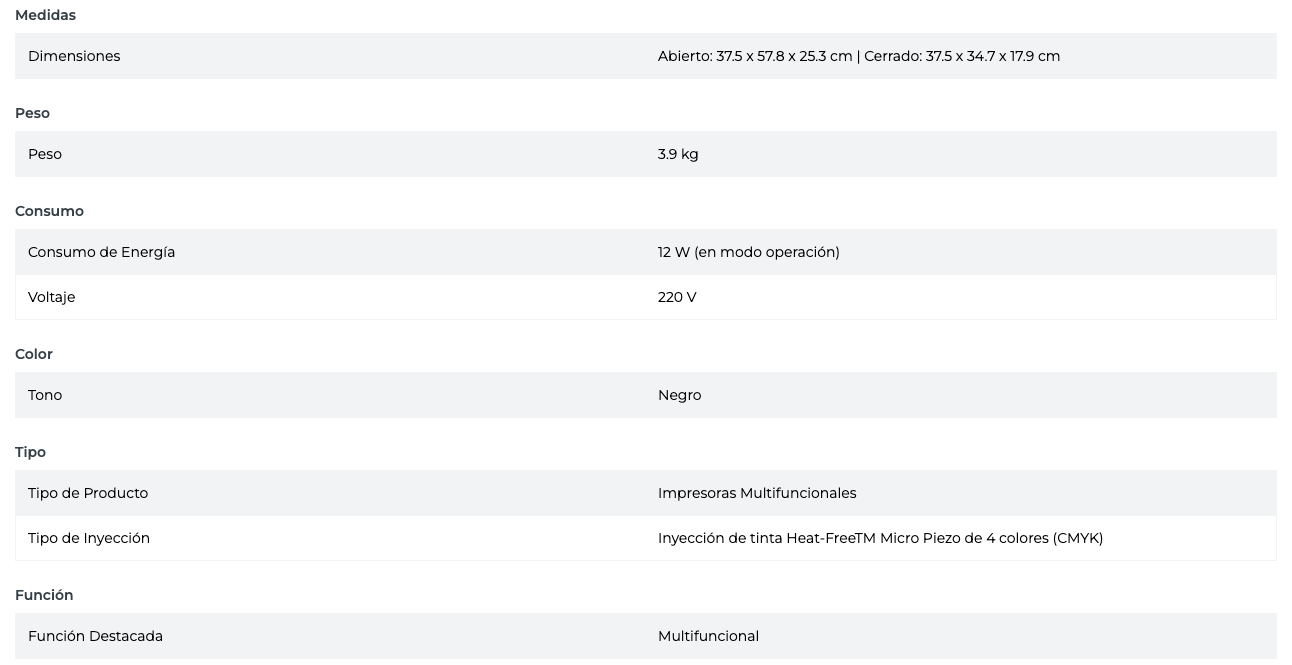Select the Consumo section heading
This screenshot has height=665, width=1292.
click(x=49, y=211)
